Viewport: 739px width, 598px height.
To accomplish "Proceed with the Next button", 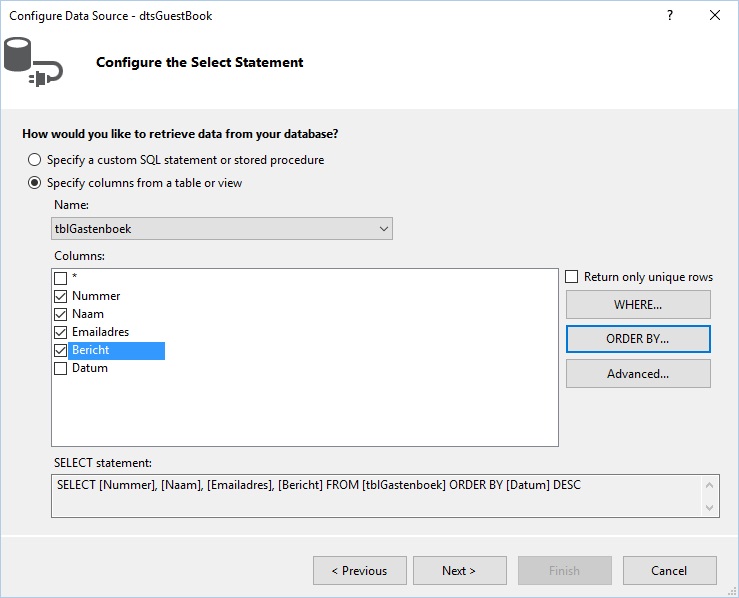I will (x=460, y=571).
